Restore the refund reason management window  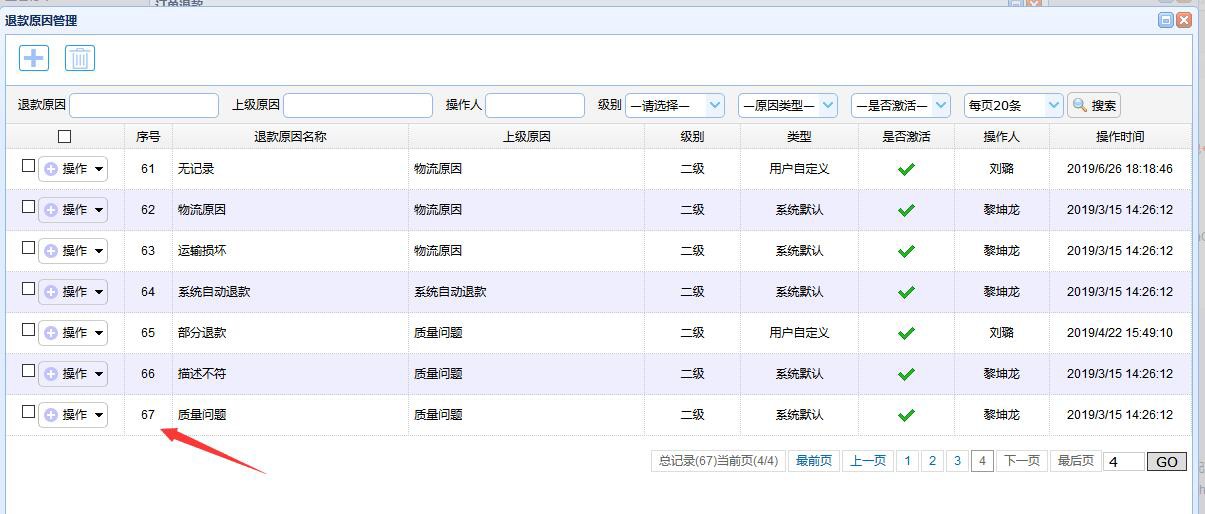coord(1165,20)
